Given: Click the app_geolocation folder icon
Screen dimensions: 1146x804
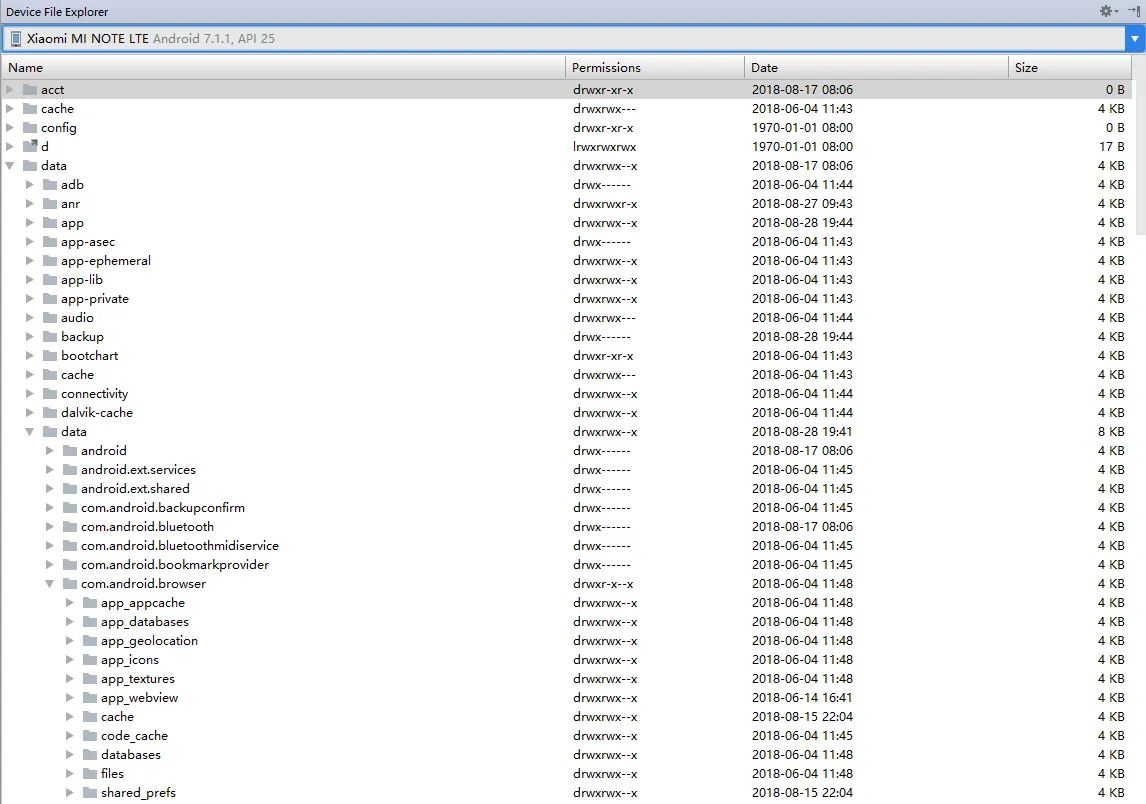Looking at the screenshot, I should point(90,640).
